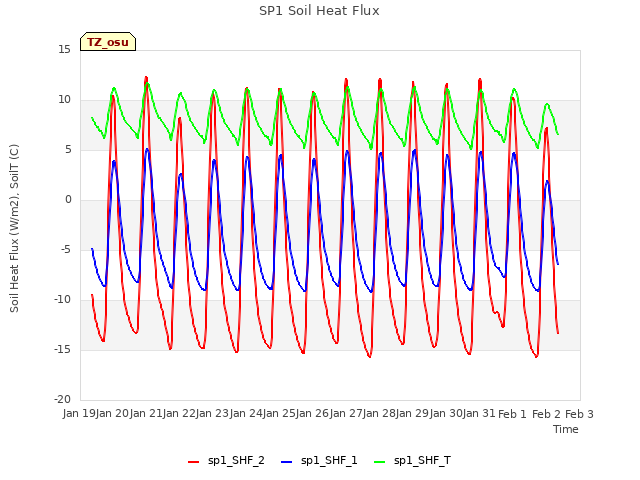Click the Jan 29 x-axis label
640x480 pixels.
[412, 413]
